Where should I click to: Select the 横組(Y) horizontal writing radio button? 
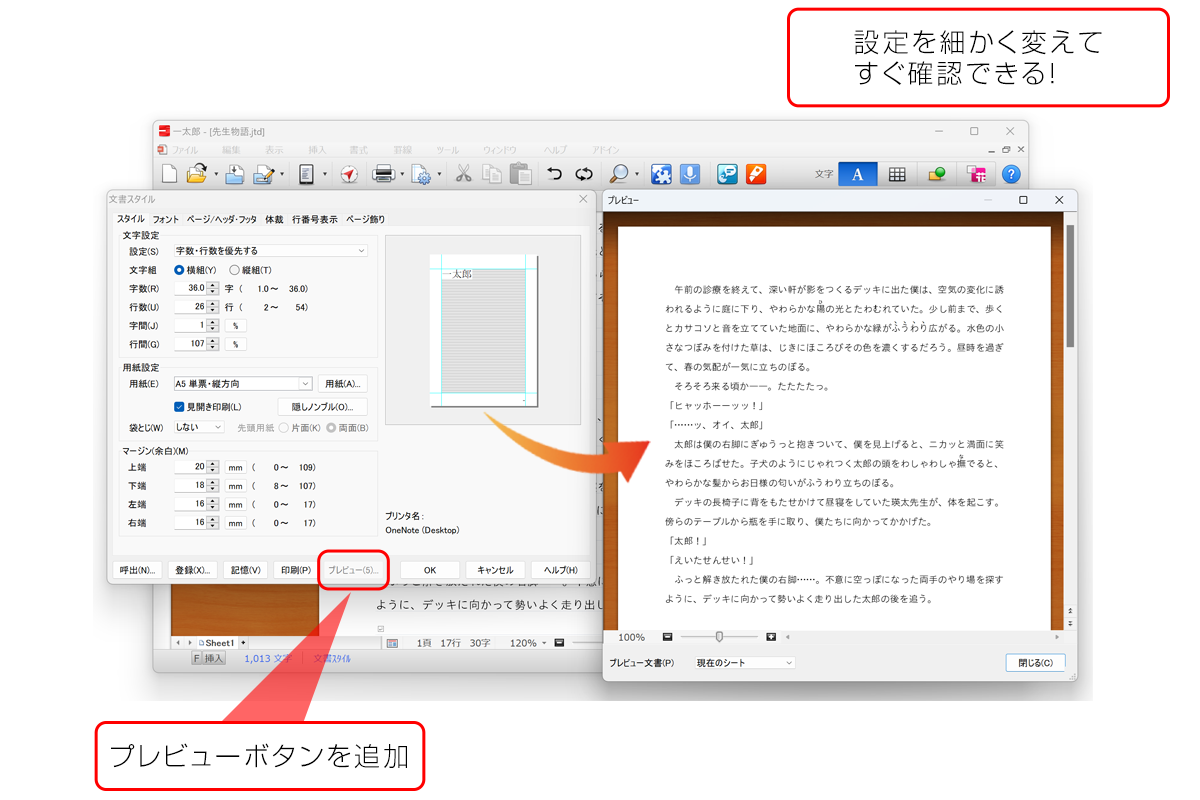pyautogui.click(x=180, y=270)
